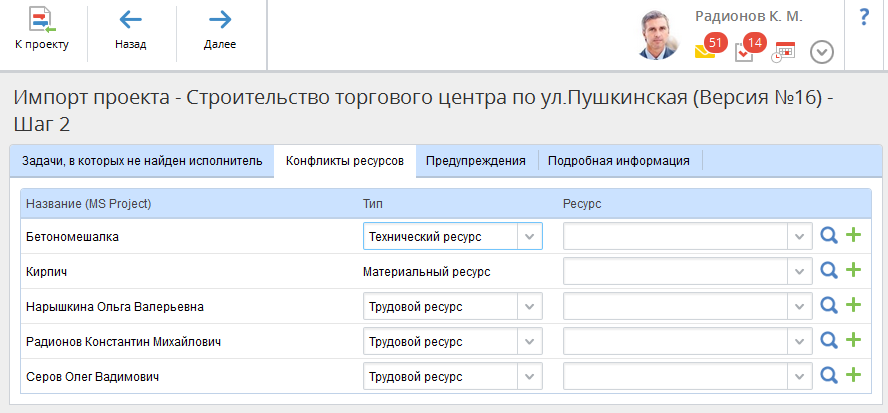Screen dimensions: 888x413
Task: Open the mail notifications icon with 51 badge
Action: [x=707, y=50]
